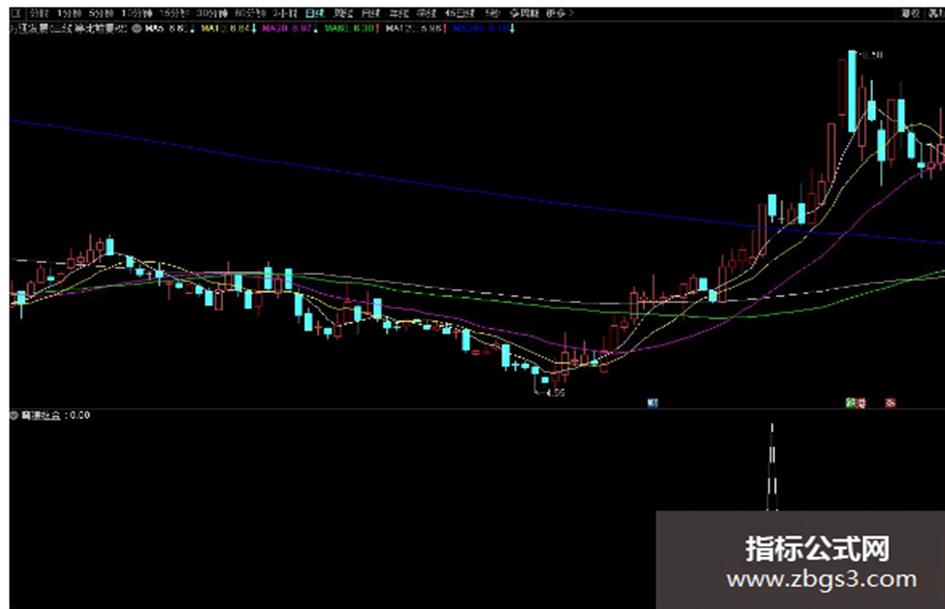
Task: Expand the 更多 more periods menu
Action: (x=560, y=13)
